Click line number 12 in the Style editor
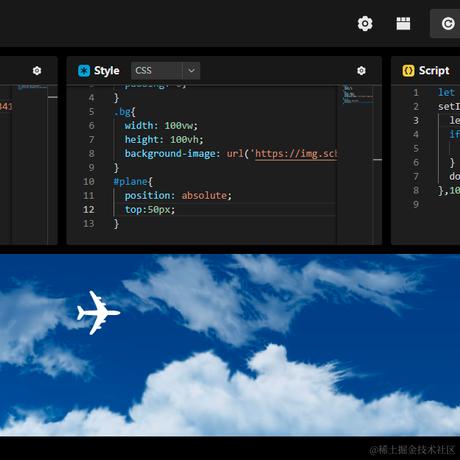 [89, 210]
